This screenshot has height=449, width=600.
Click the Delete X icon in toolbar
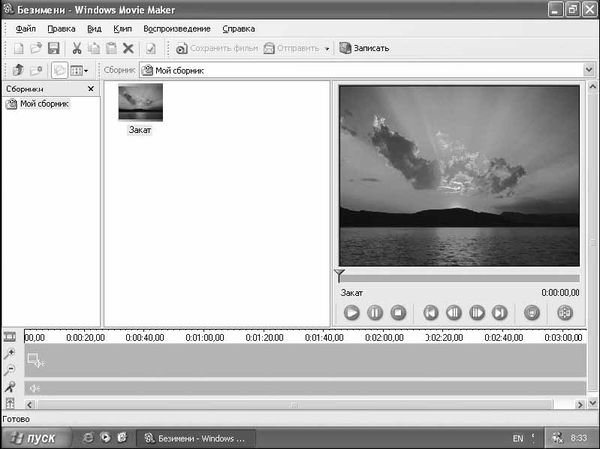pyautogui.click(x=128, y=48)
